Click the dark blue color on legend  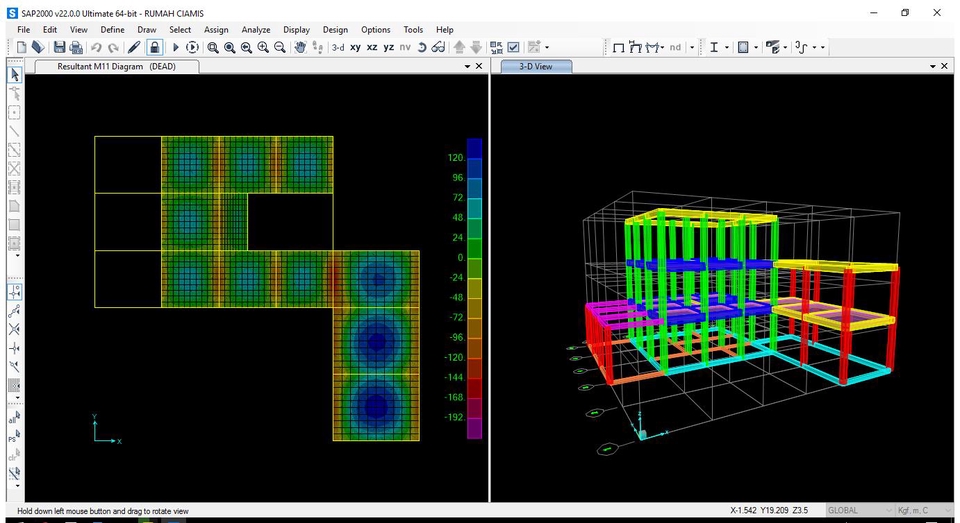point(474,147)
